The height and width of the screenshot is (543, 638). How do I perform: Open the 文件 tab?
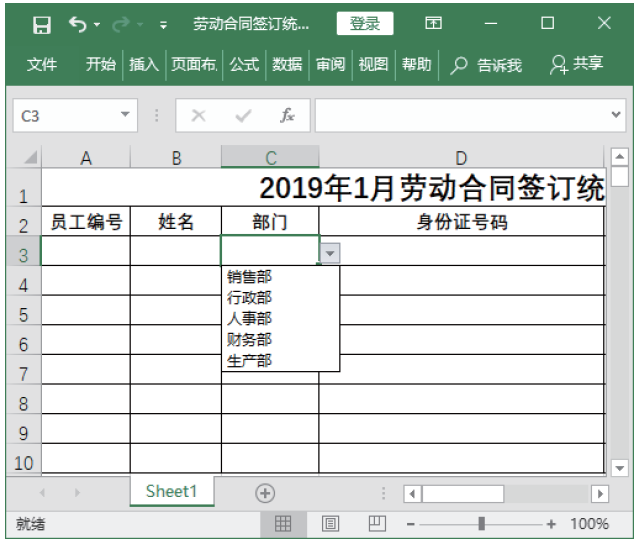tap(42, 64)
